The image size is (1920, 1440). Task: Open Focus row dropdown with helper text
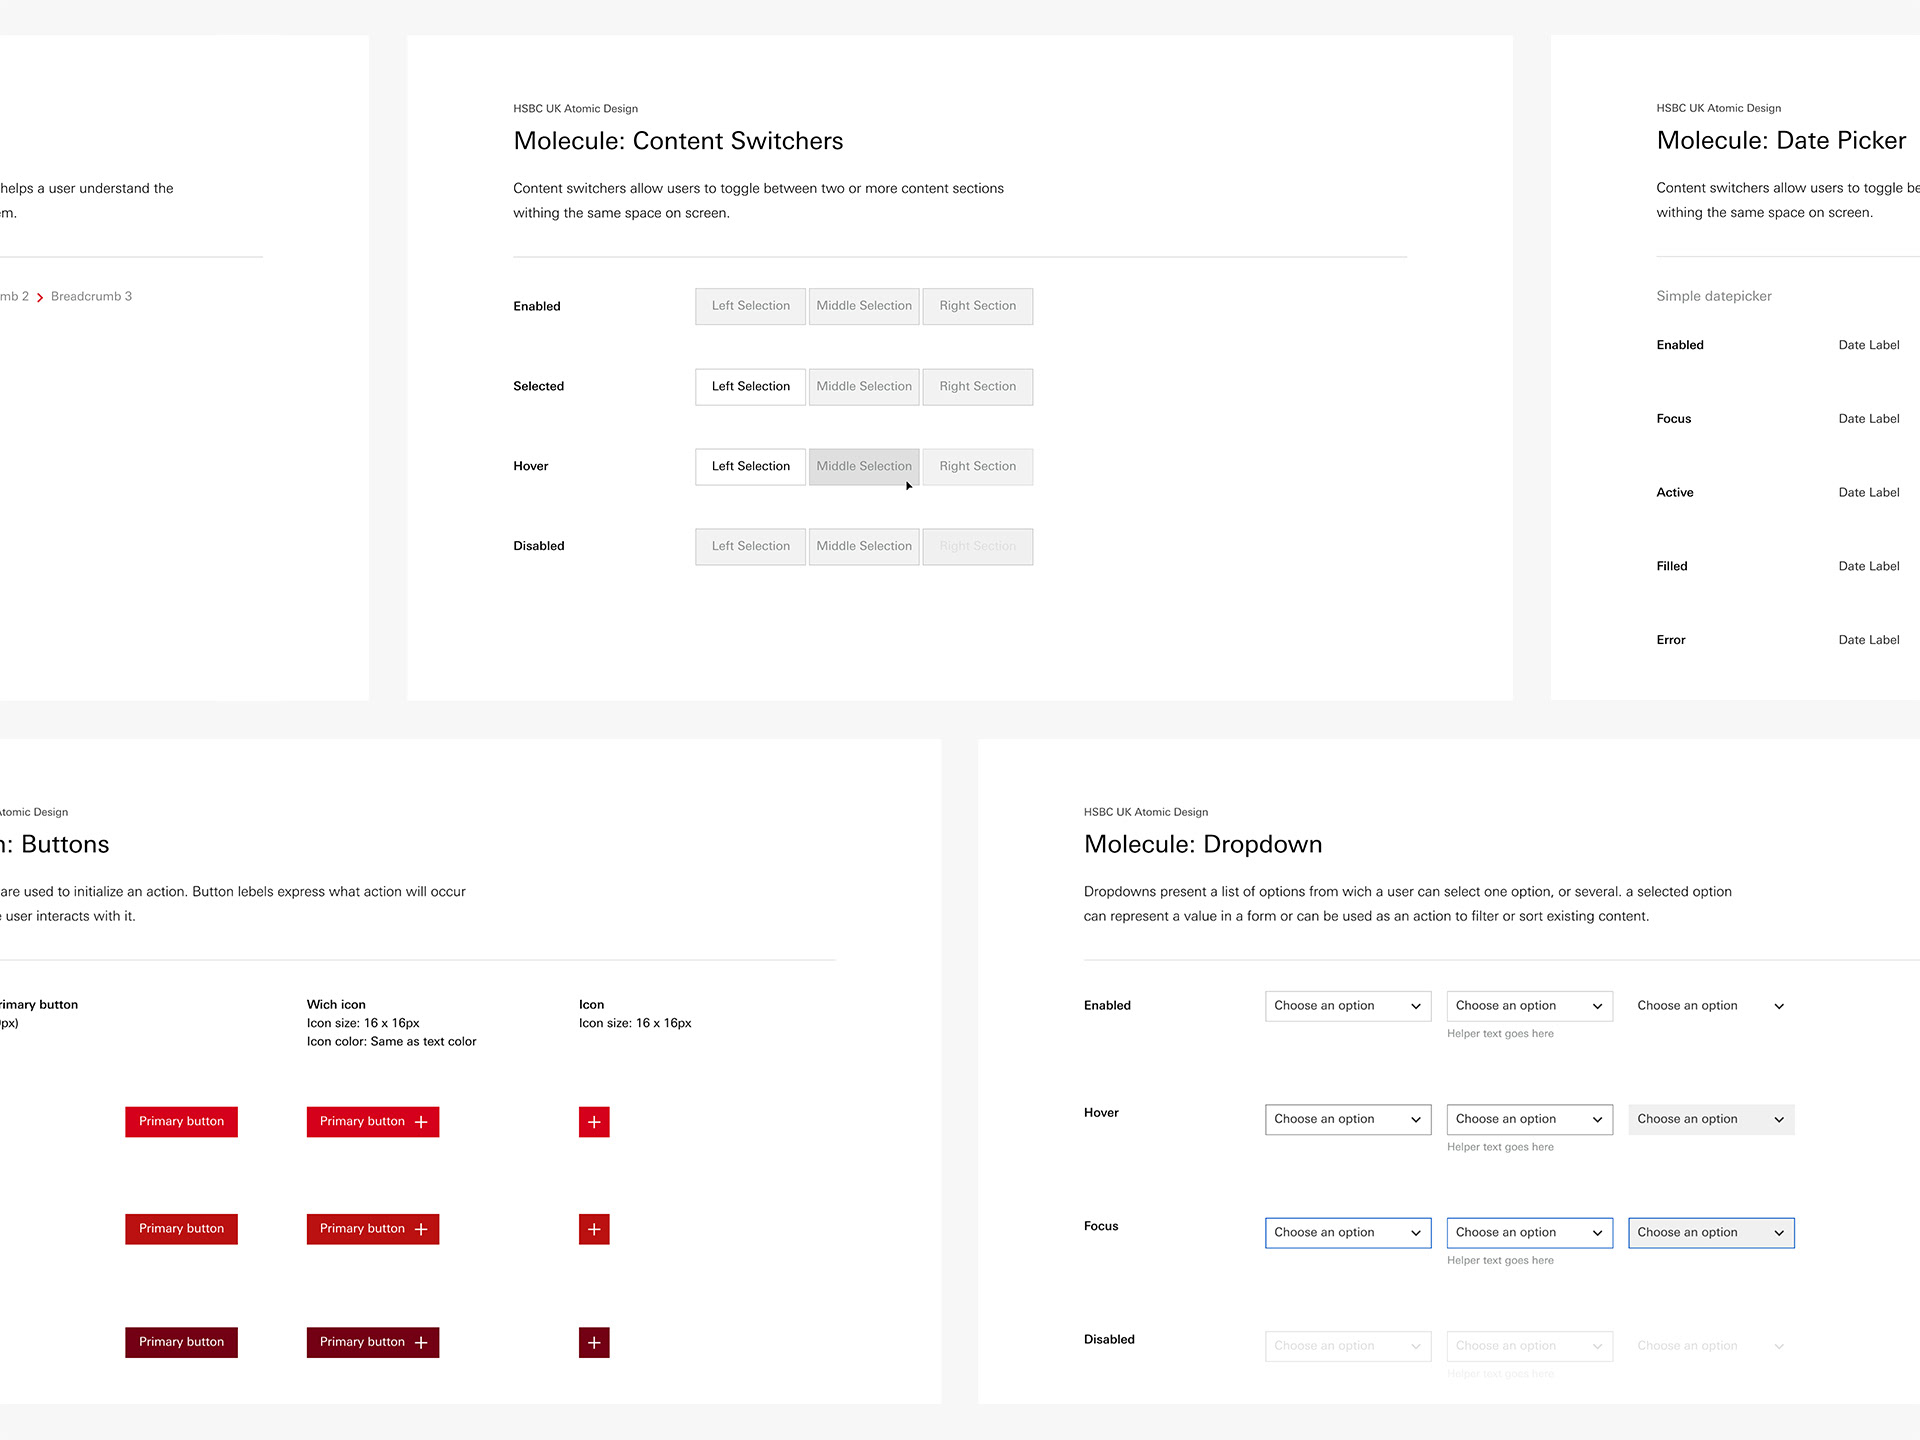pos(1530,1233)
